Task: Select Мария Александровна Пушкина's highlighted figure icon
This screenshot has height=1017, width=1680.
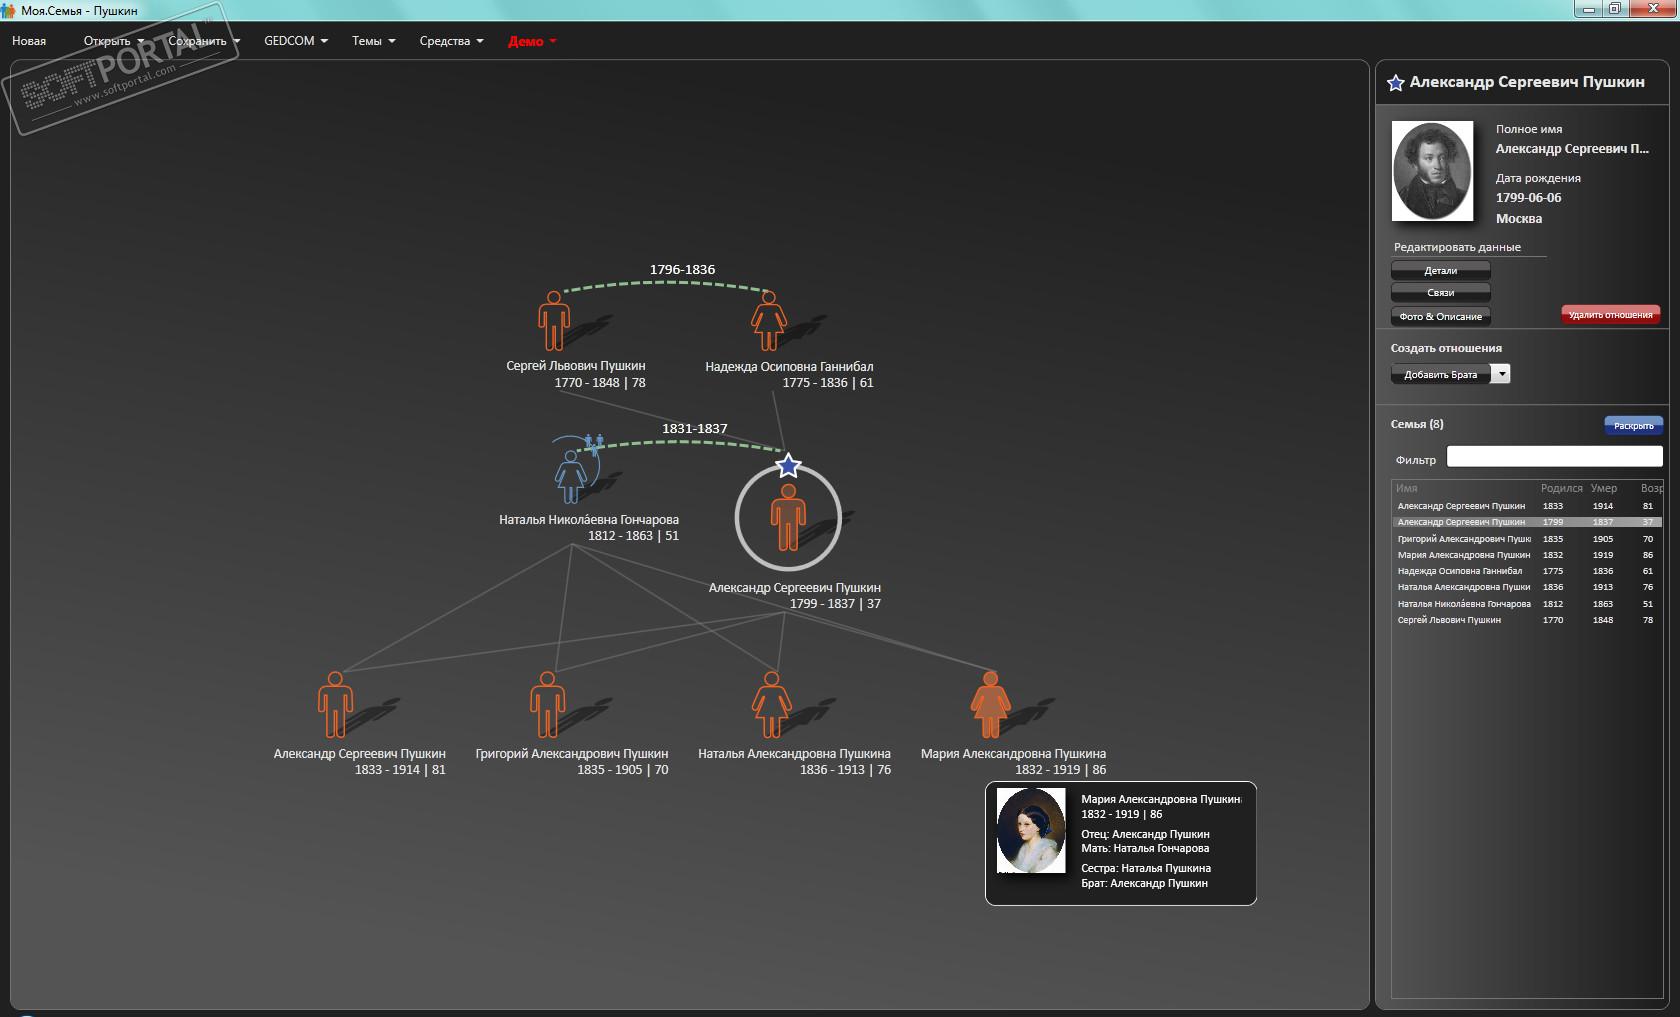Action: click(990, 705)
